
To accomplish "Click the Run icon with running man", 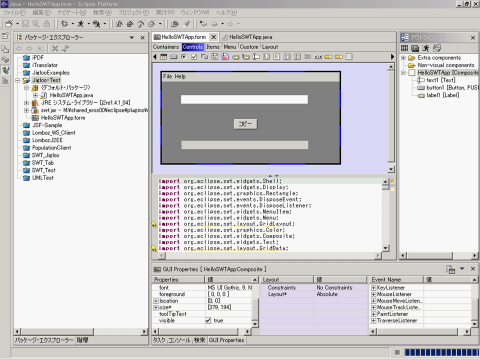I will point(81,24).
